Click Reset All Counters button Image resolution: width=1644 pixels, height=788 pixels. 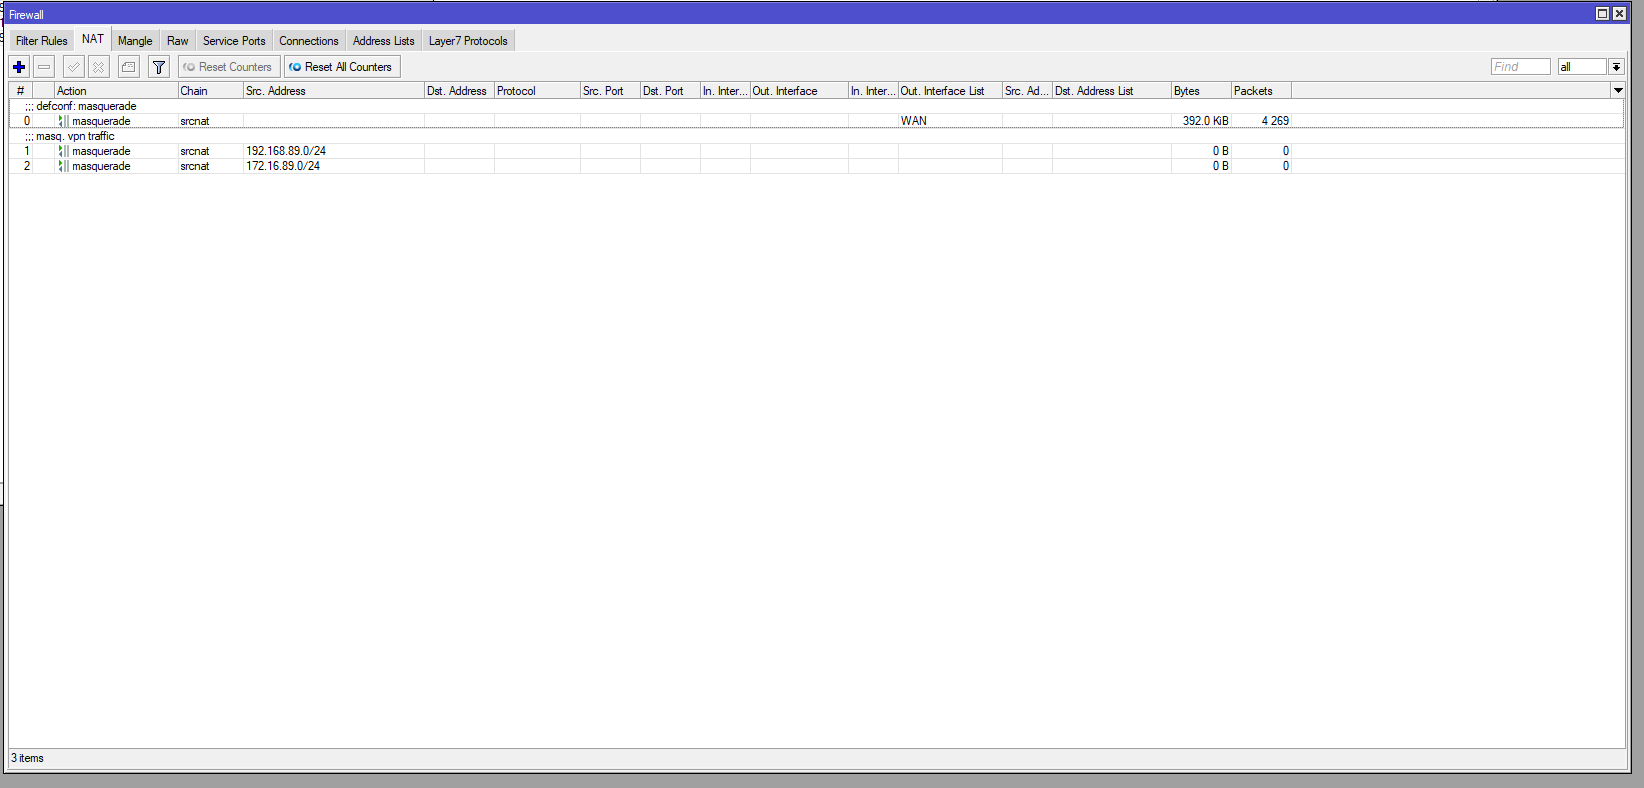click(x=342, y=67)
